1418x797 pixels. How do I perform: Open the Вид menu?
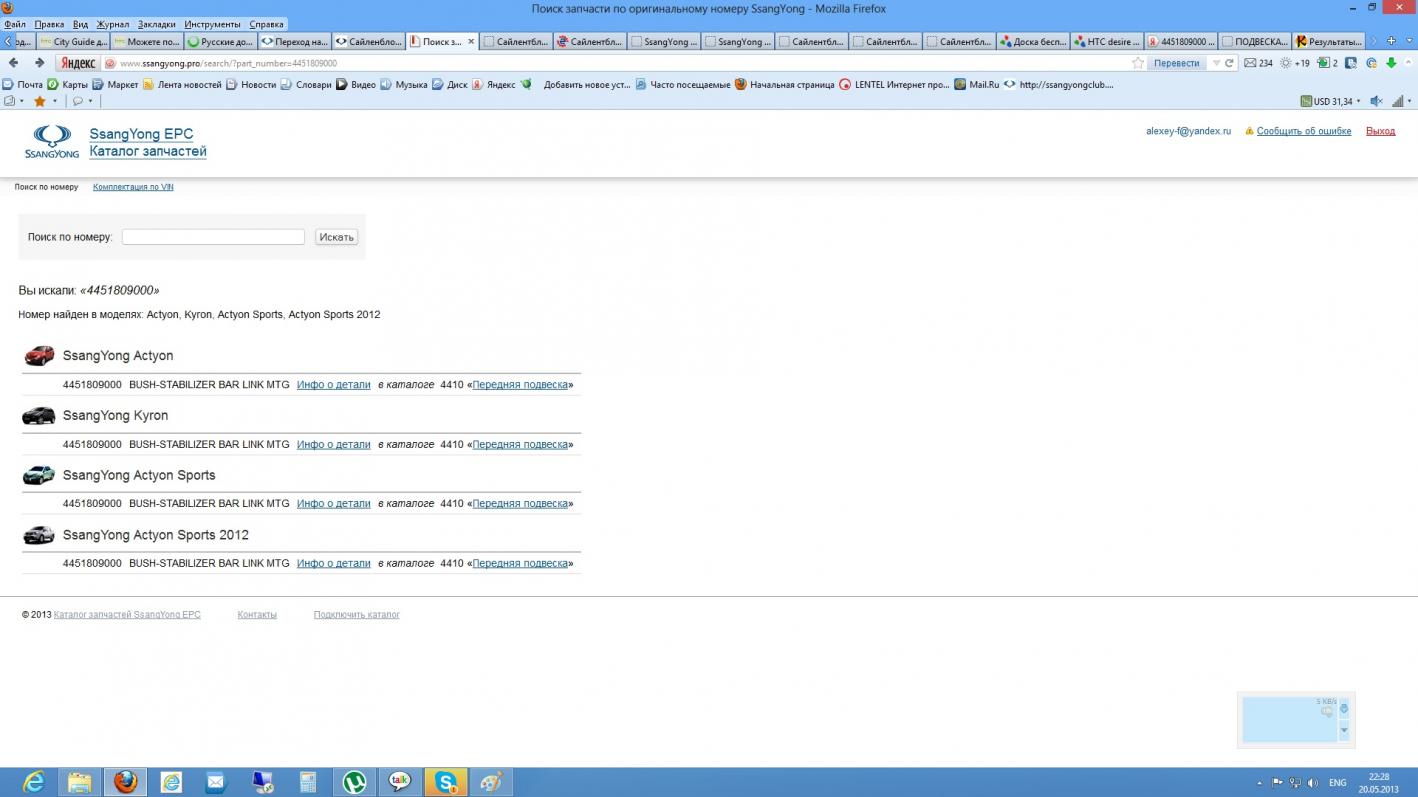point(81,24)
